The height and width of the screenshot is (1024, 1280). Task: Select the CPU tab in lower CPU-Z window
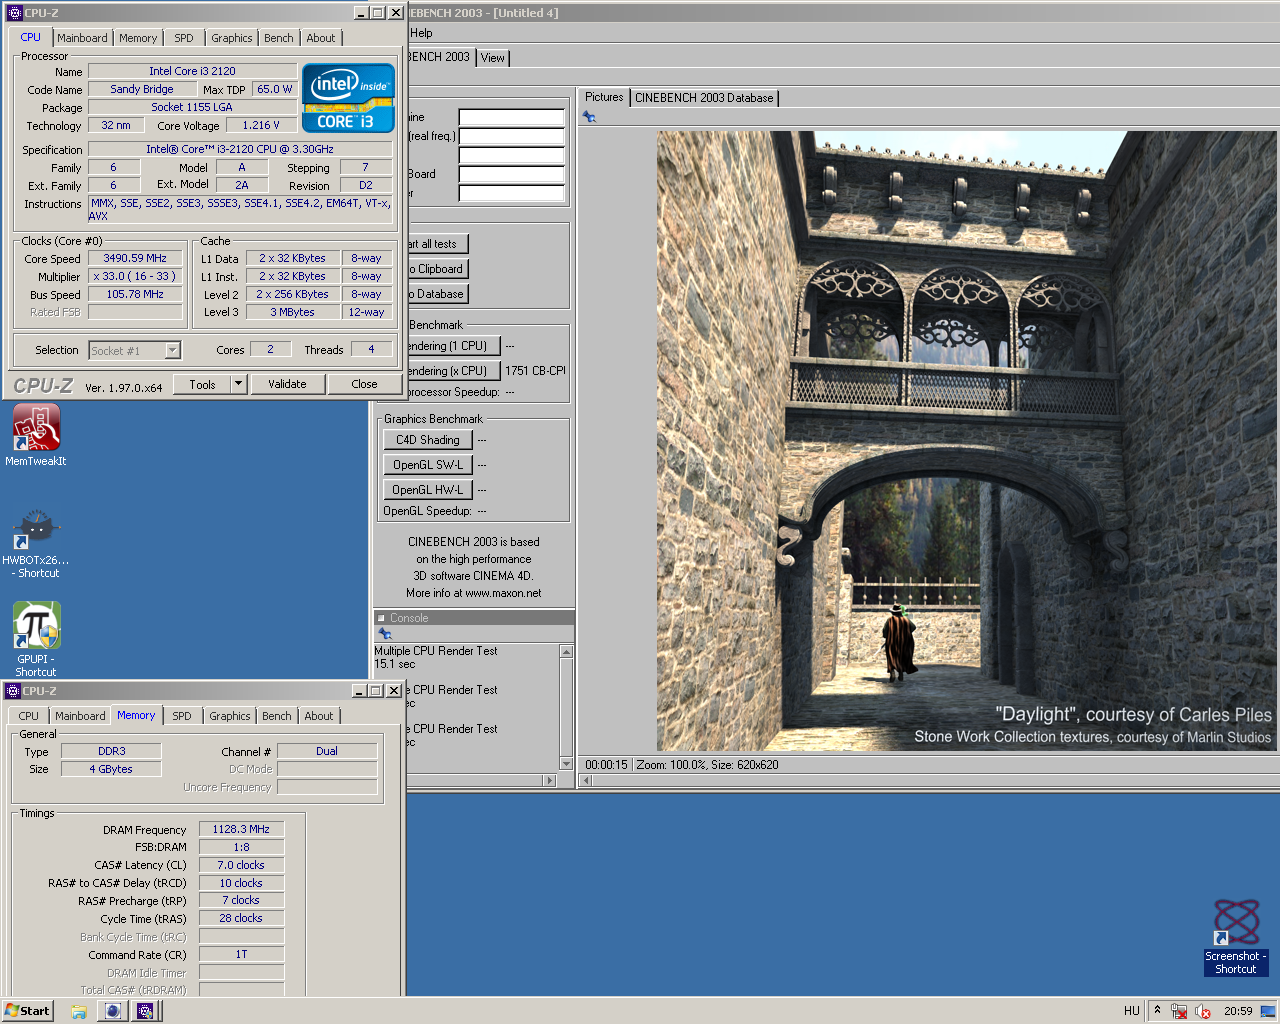tap(29, 716)
